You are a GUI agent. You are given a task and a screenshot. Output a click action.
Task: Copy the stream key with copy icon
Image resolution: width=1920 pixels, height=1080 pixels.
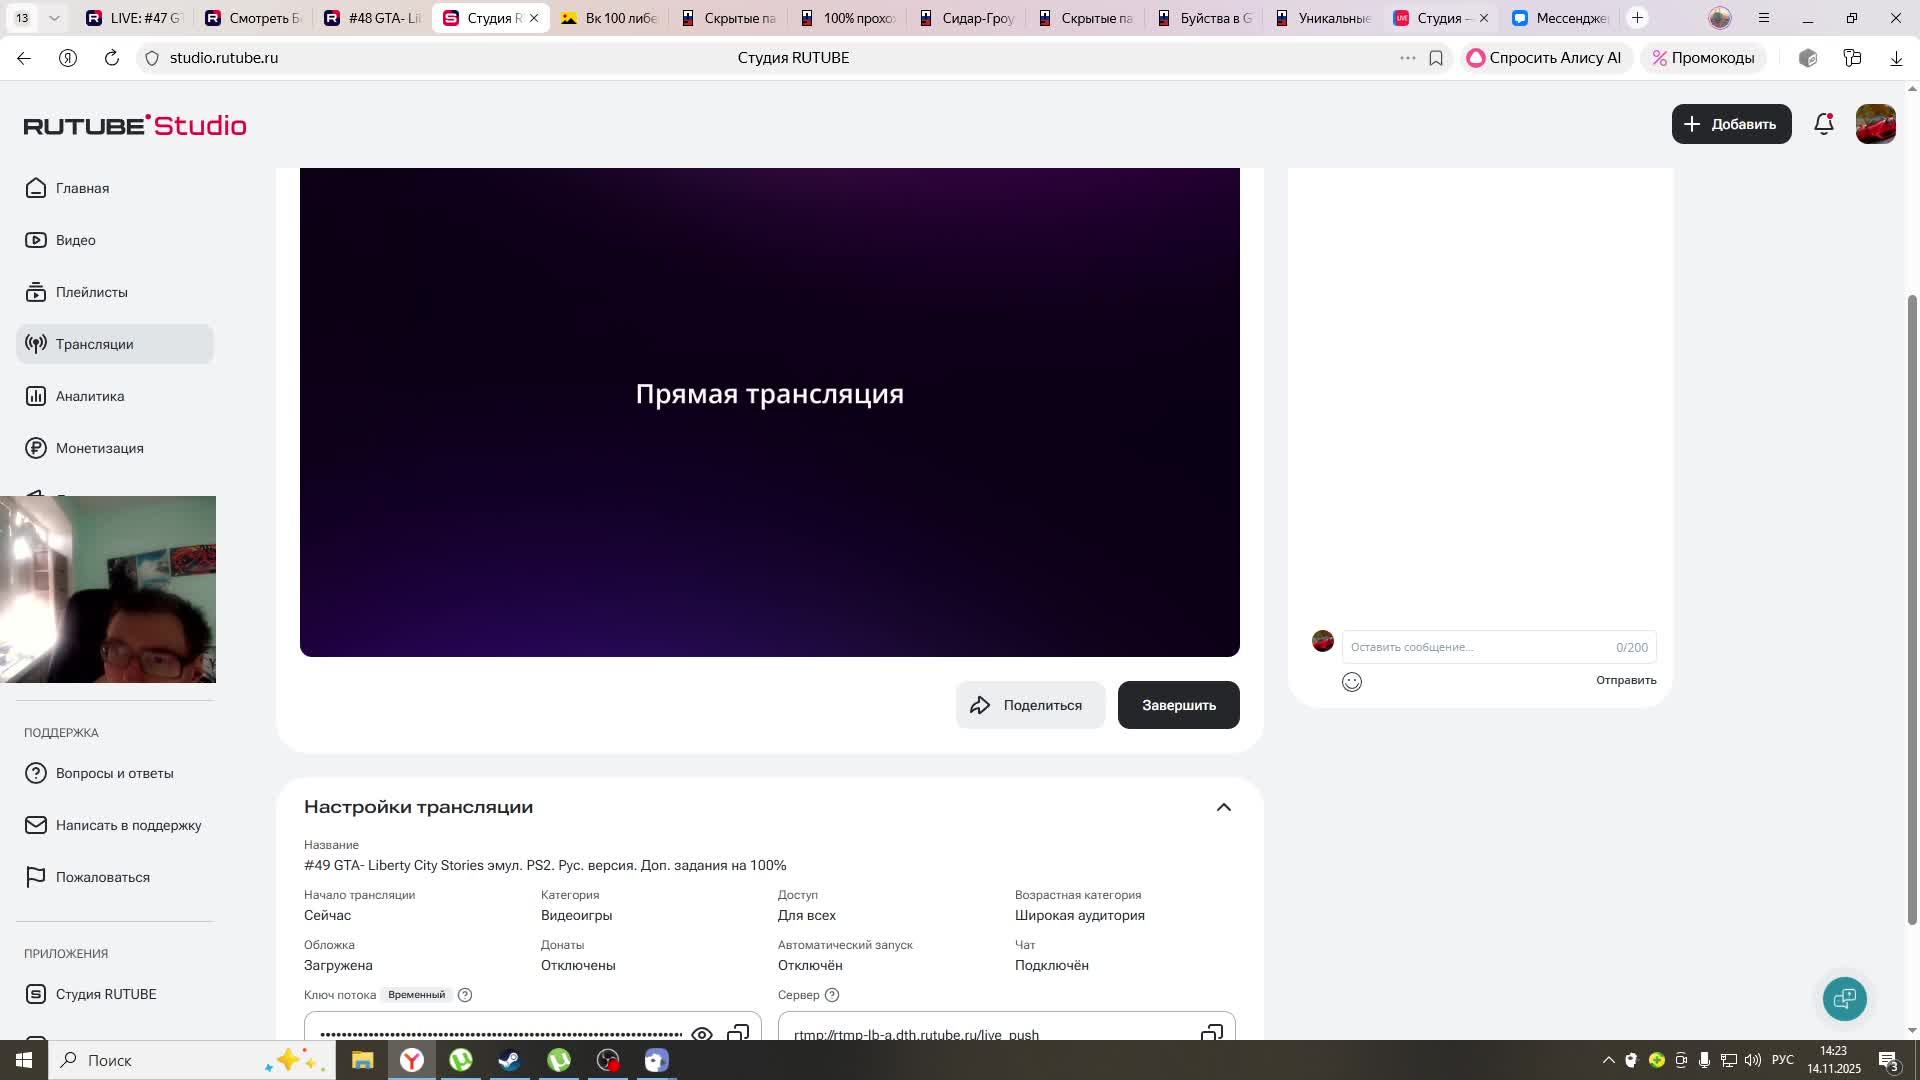click(x=738, y=1032)
